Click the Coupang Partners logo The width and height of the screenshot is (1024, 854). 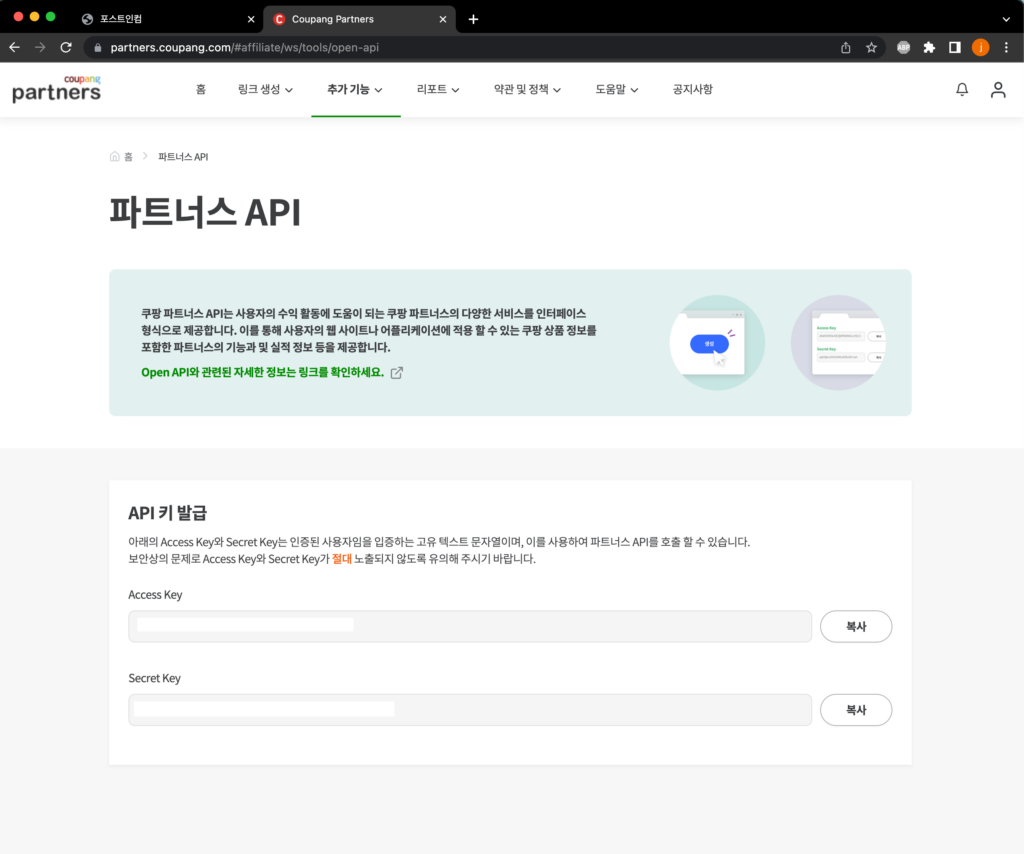(x=57, y=89)
